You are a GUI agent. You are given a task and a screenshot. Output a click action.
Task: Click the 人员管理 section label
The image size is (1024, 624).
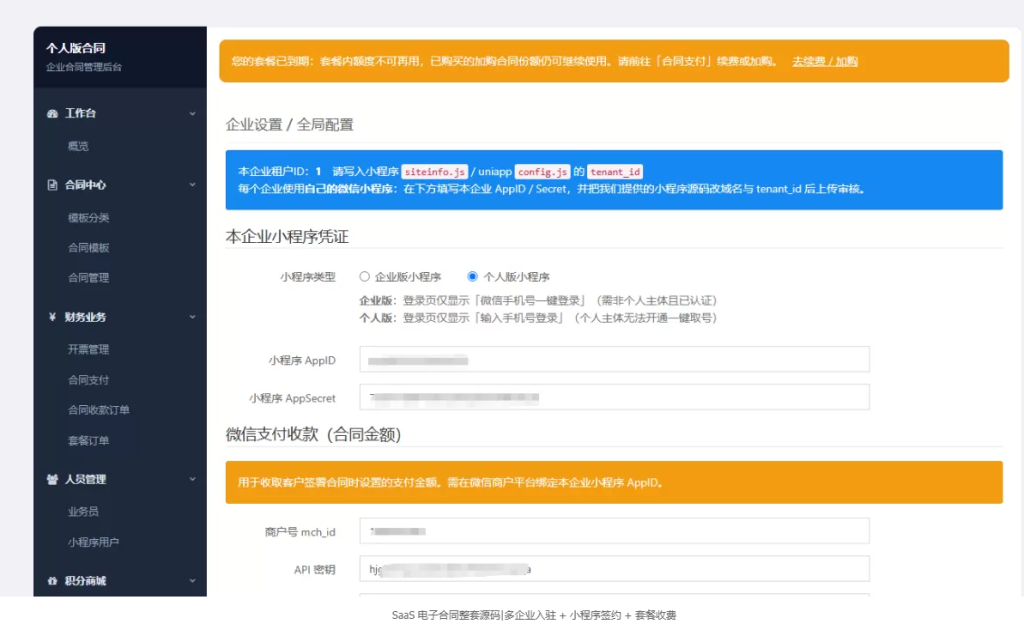click(86, 480)
